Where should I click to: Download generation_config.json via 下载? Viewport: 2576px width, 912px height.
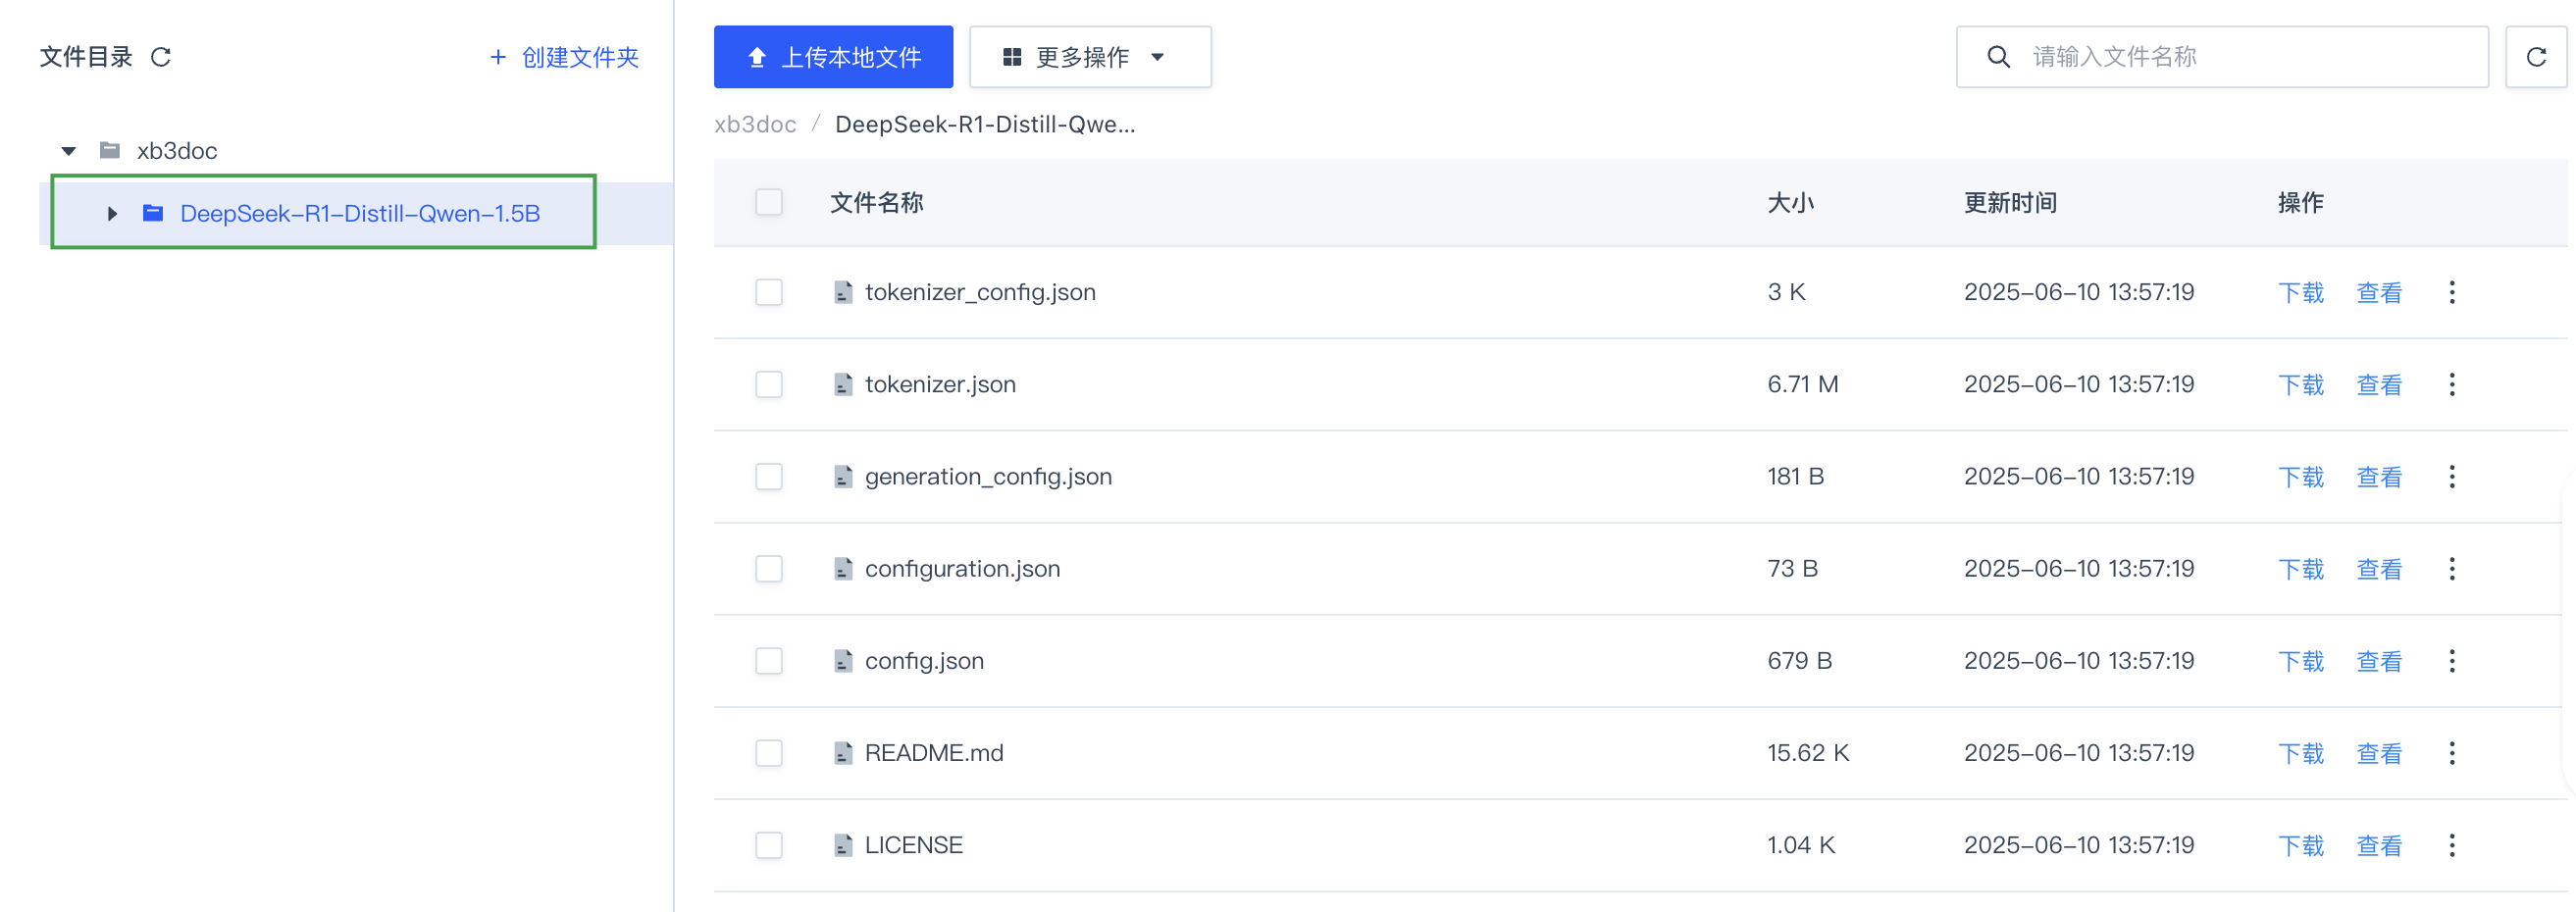pyautogui.click(x=2301, y=476)
